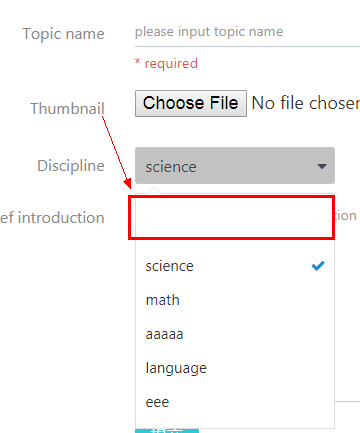Click the small pointer notch atop dropdown list
Image resolution: width=360 pixels, height=433 pixels.
(154, 190)
